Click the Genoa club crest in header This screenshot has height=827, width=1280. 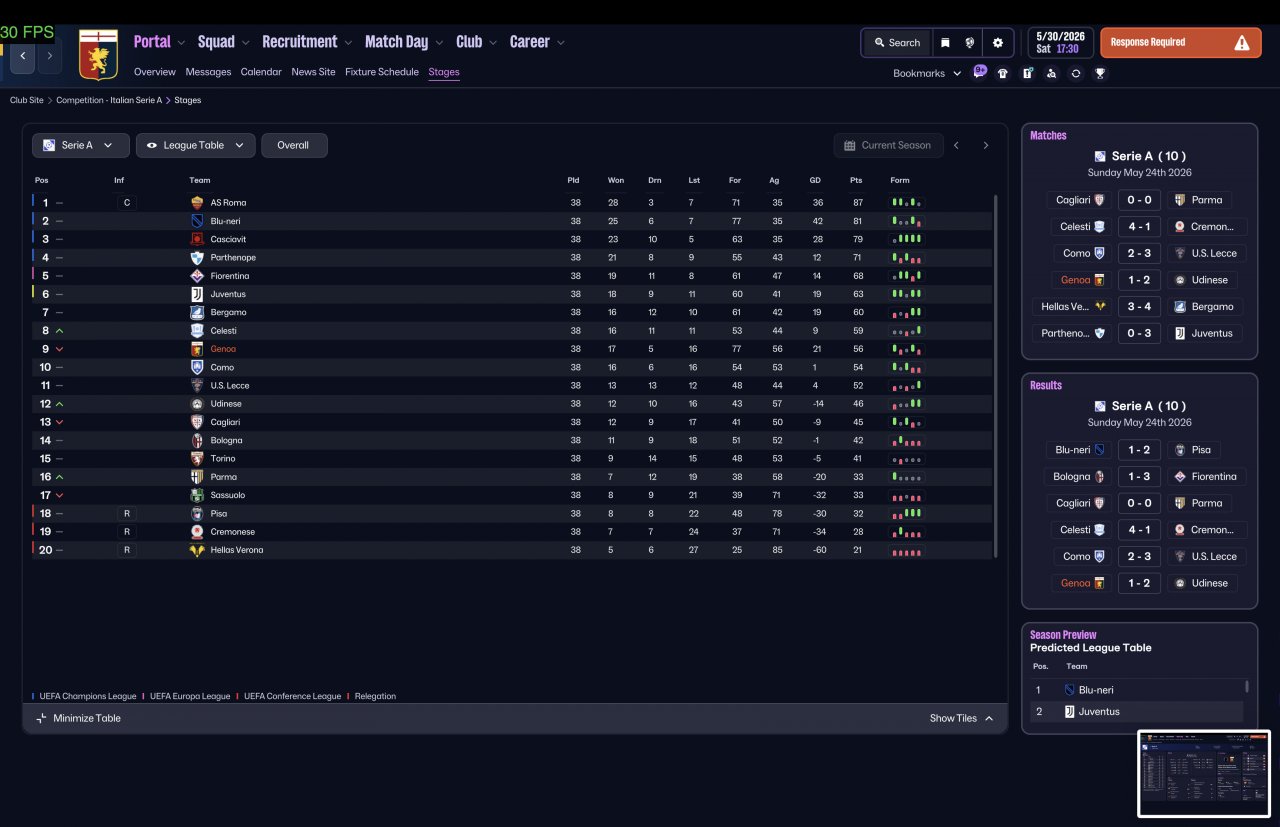pyautogui.click(x=98, y=55)
